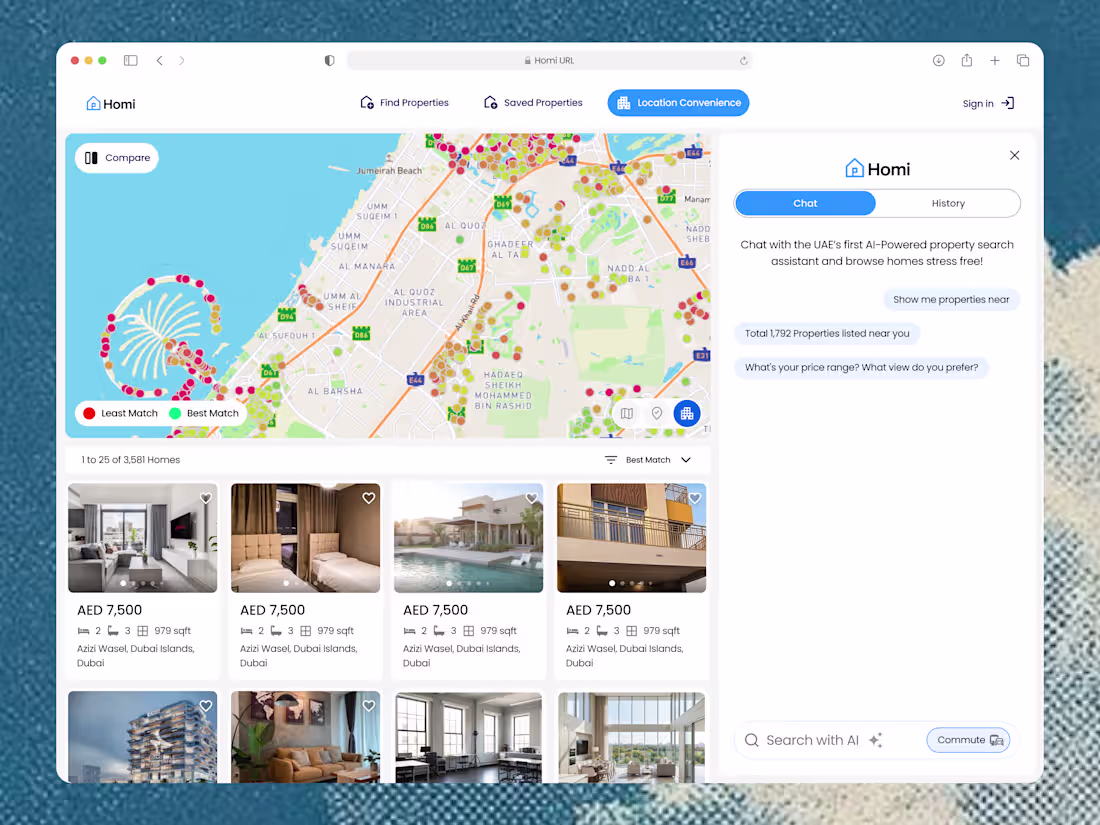Go forward with browser forward arrow

coord(182,60)
